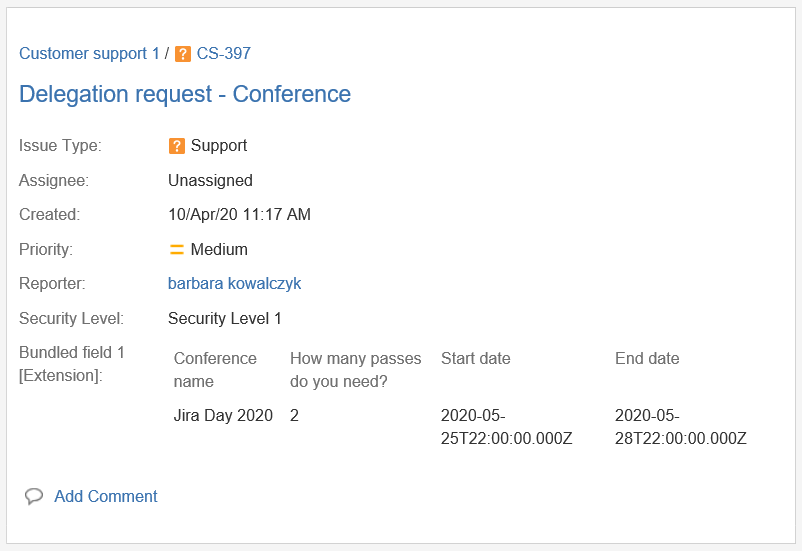This screenshot has width=802, height=551.
Task: Click the Add Comment link
Action: tap(106, 496)
